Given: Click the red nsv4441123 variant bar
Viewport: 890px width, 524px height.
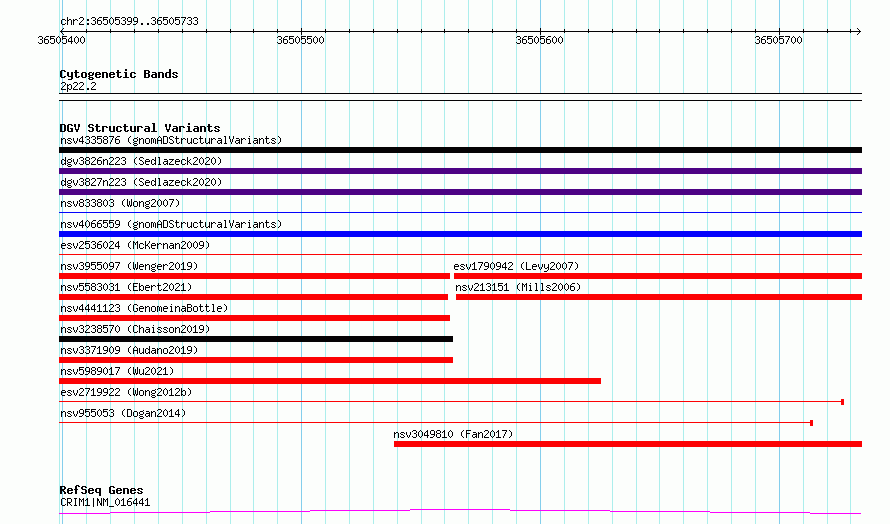Looking at the screenshot, I should coord(254,318).
